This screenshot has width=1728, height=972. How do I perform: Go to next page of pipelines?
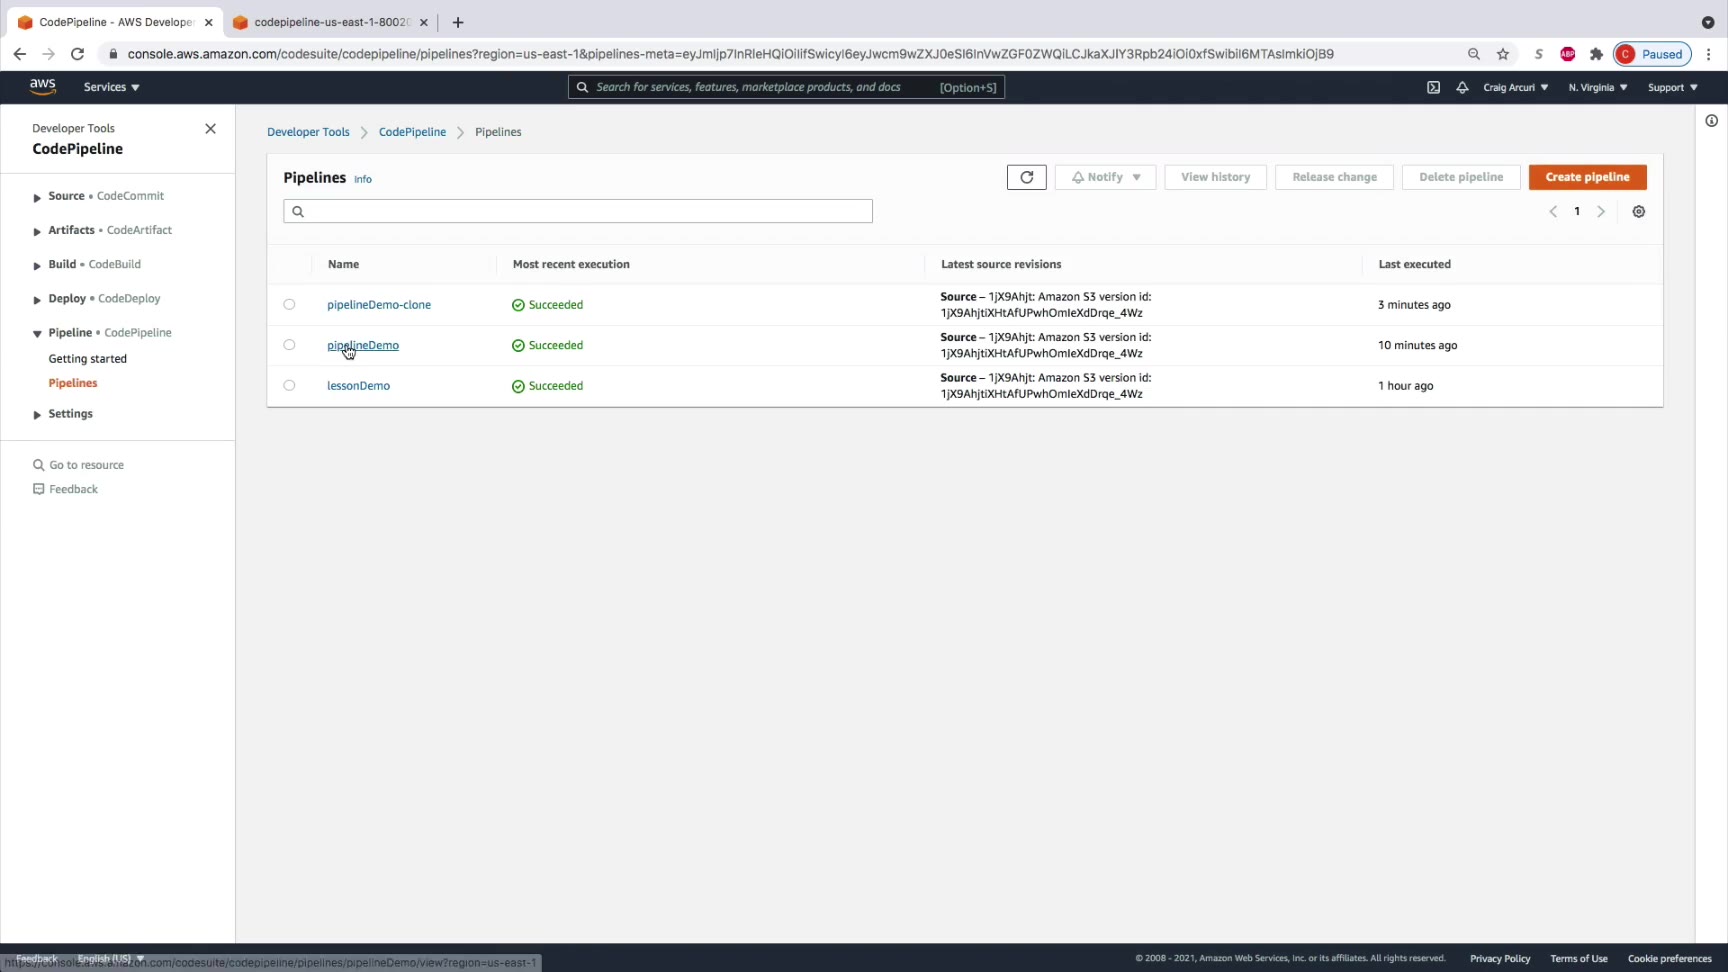1601,212
